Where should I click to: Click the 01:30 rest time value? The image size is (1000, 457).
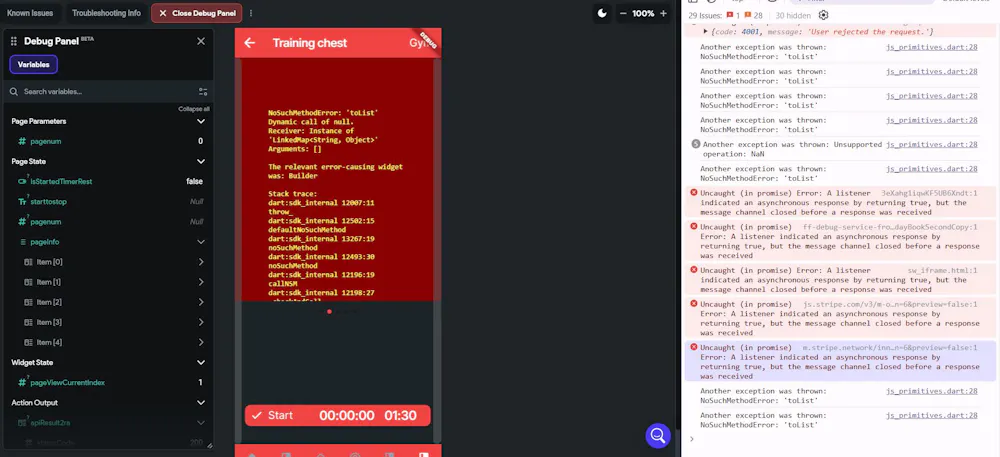400,416
